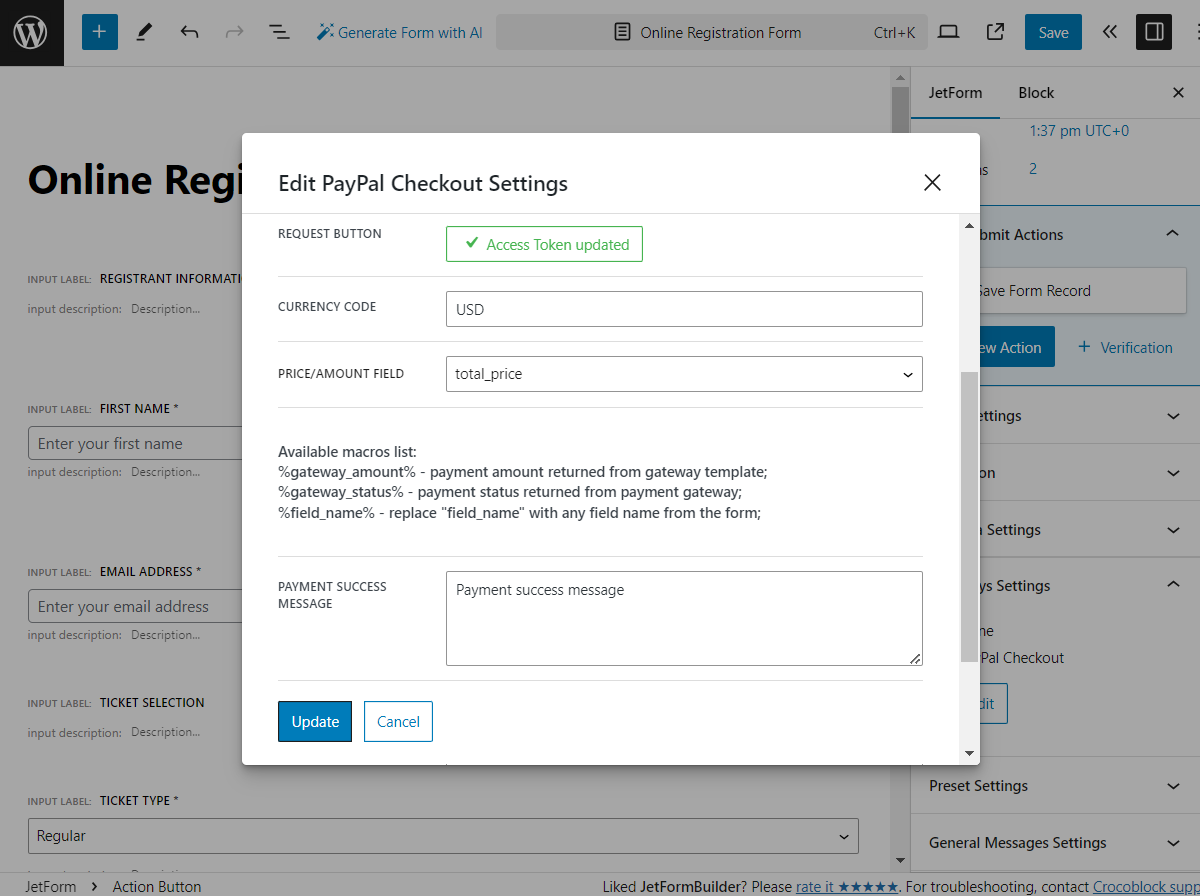Close the PayPal Checkout Settings dialog
The height and width of the screenshot is (896, 1200).
point(932,182)
